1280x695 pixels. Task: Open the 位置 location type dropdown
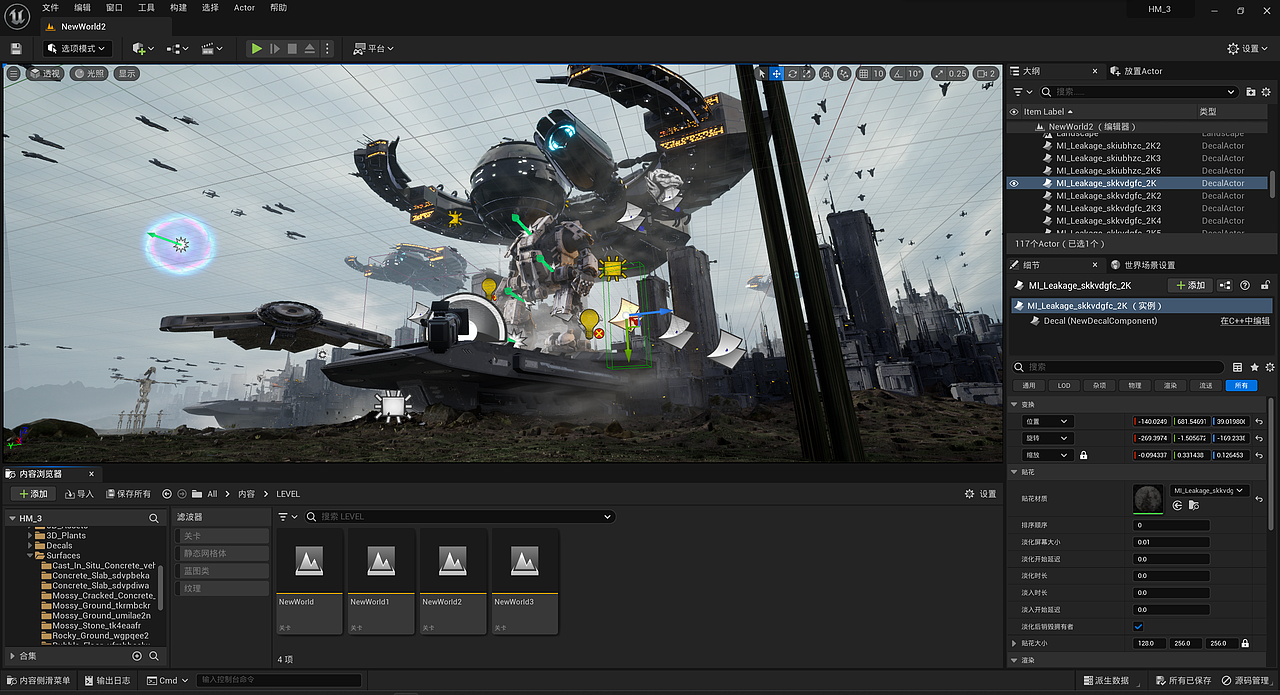tap(1048, 421)
